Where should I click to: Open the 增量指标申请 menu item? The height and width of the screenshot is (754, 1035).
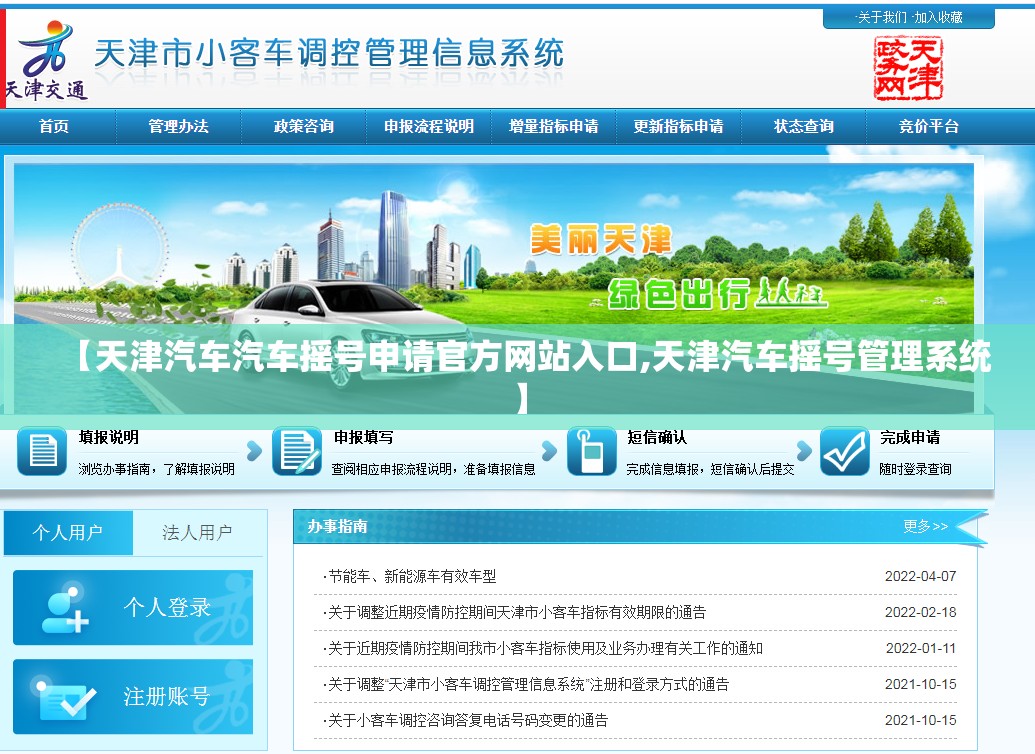click(554, 126)
